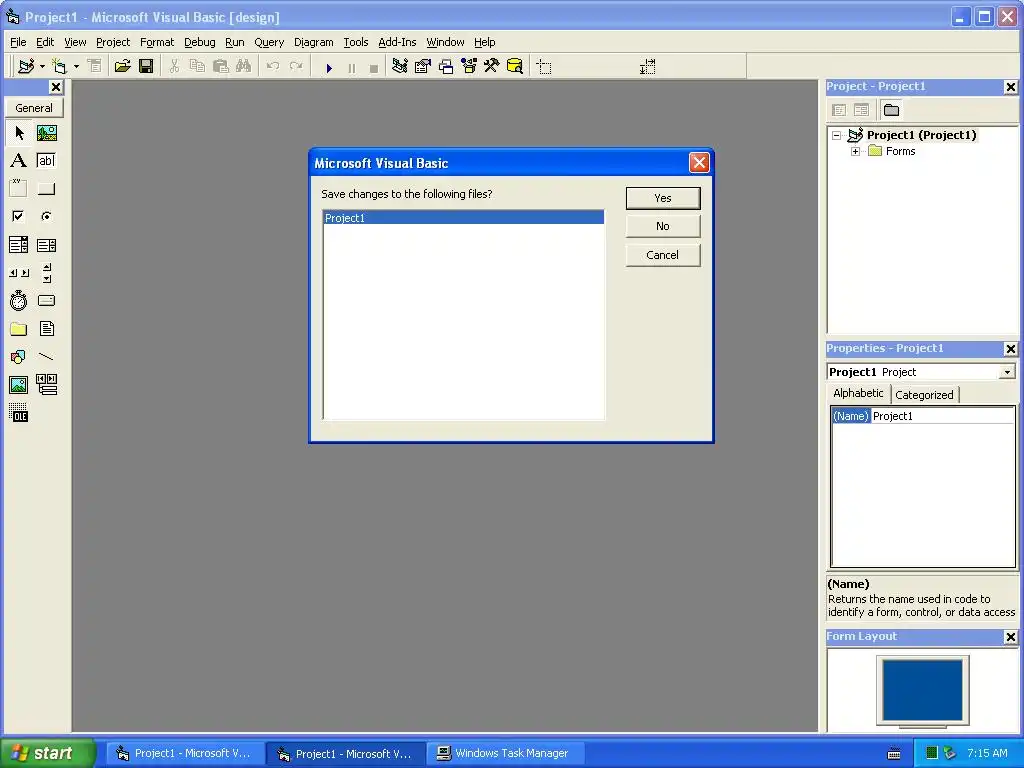Click the General tab in toolbox

click(x=34, y=108)
